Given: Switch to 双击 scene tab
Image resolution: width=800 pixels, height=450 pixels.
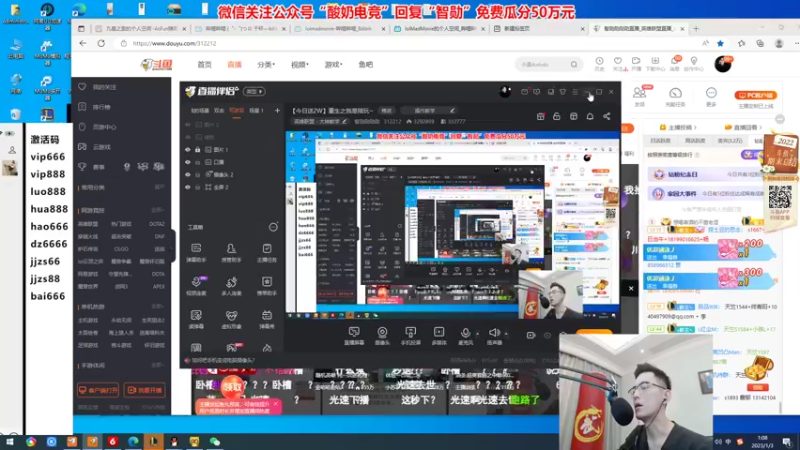Looking at the screenshot, I should point(219,110).
